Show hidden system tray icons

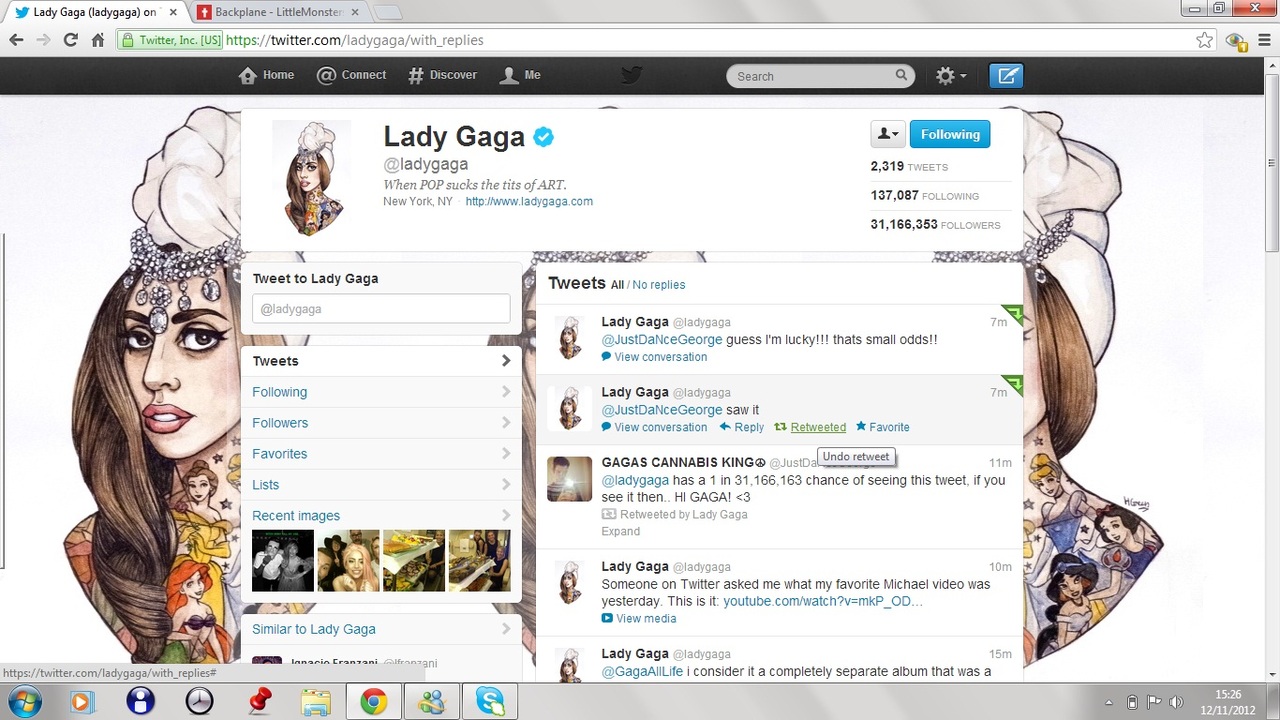tap(1108, 702)
